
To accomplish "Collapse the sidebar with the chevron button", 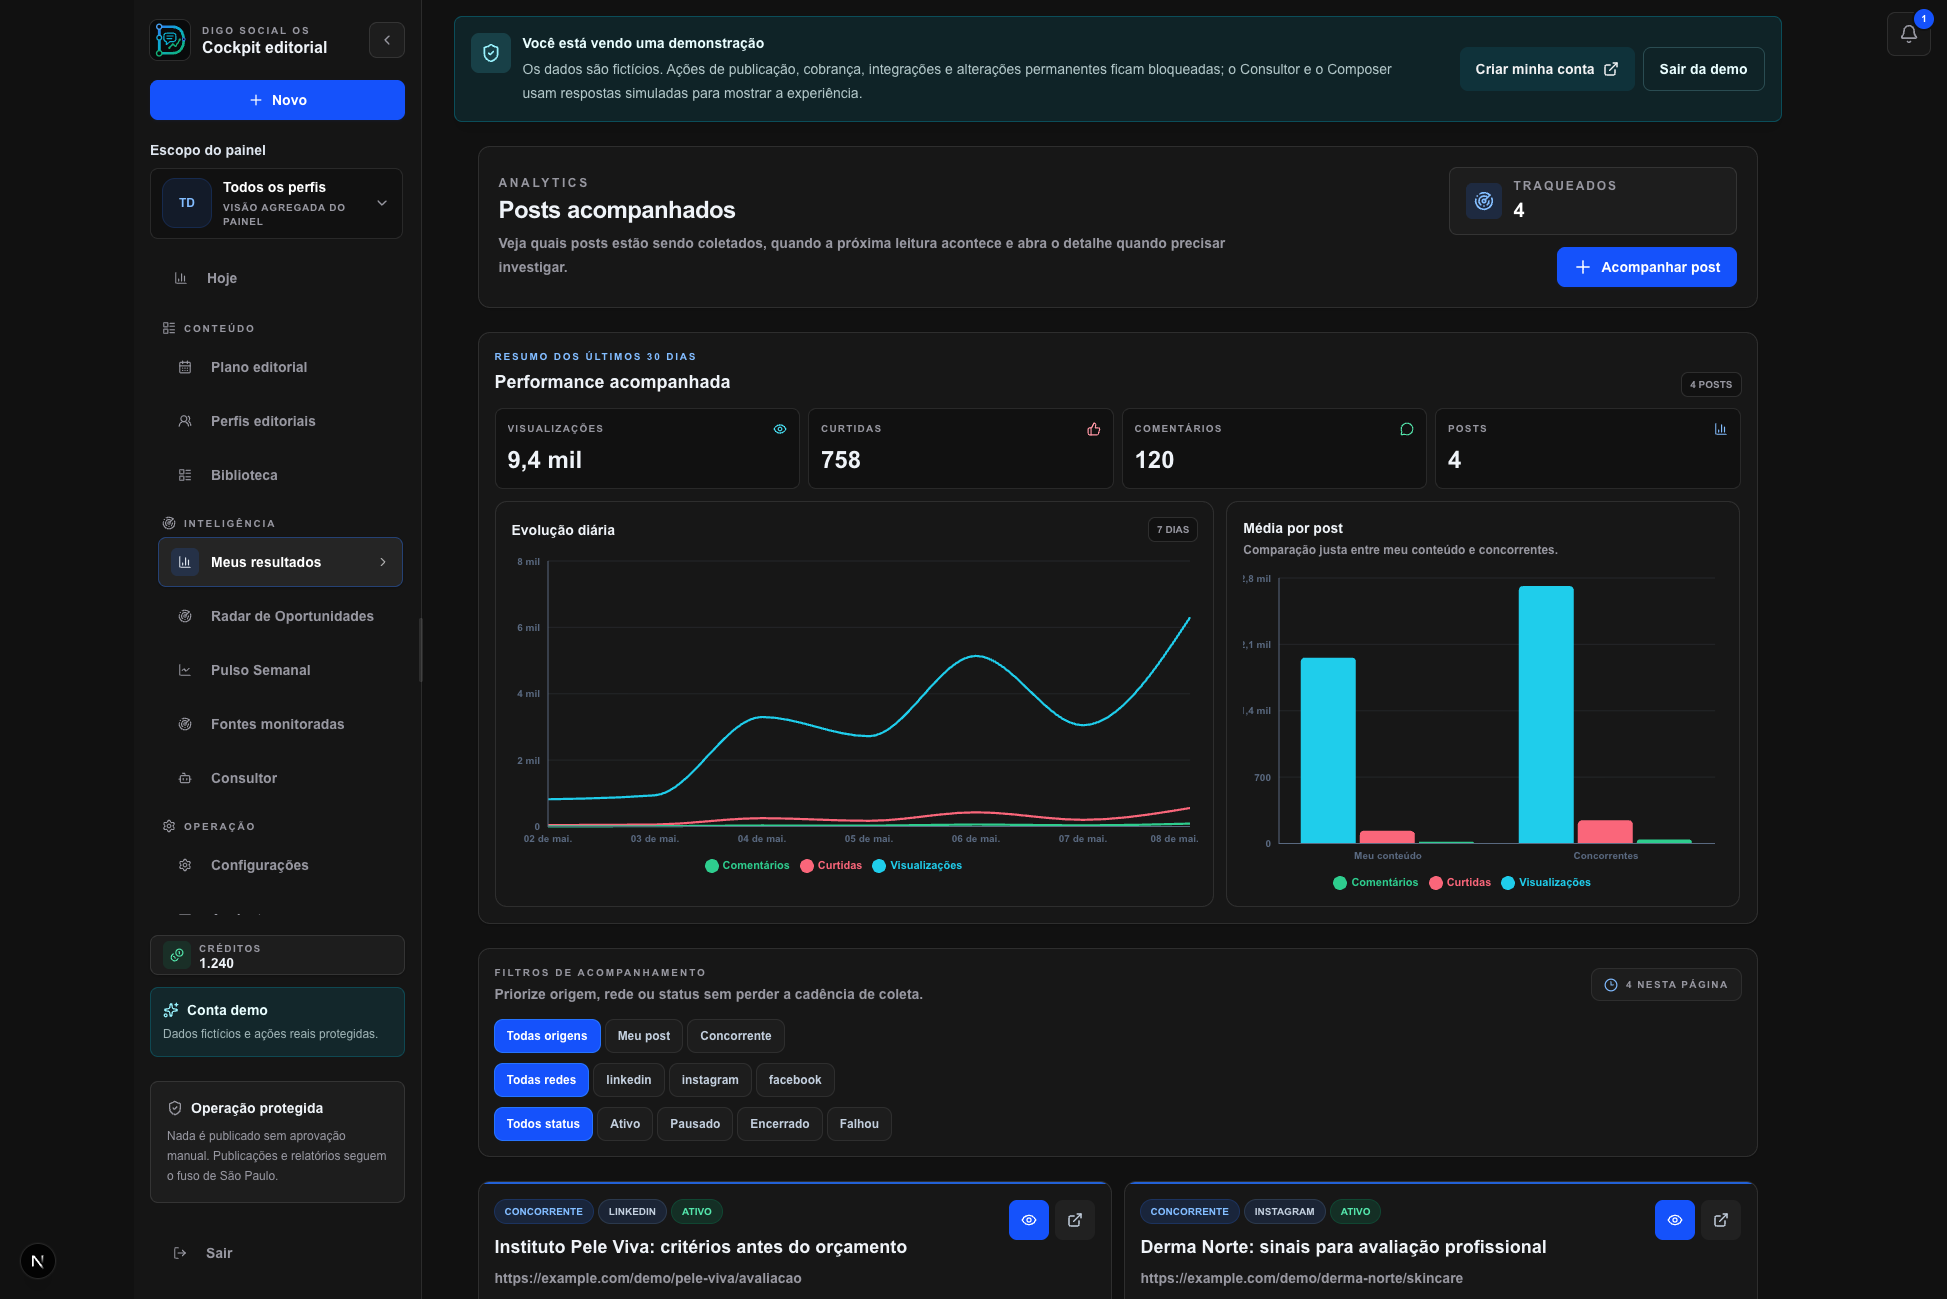I will 387,40.
